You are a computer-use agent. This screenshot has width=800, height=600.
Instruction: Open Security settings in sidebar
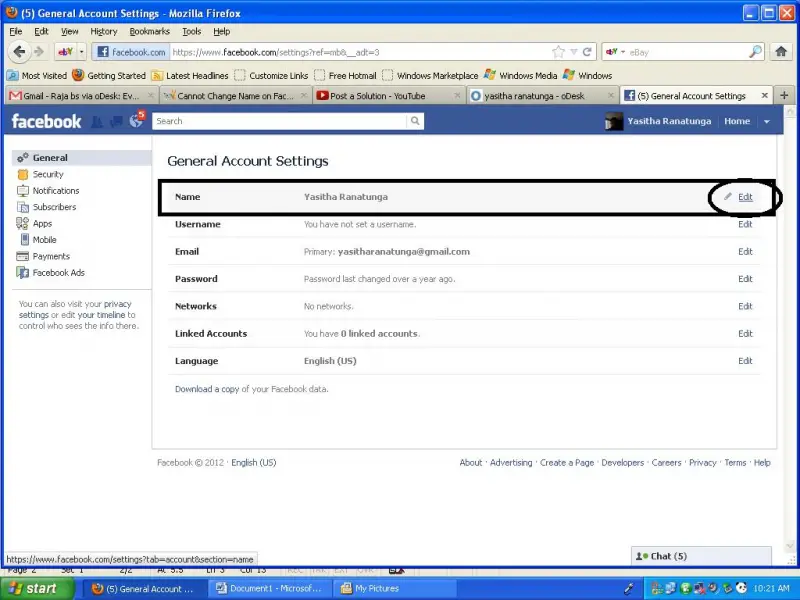48,174
